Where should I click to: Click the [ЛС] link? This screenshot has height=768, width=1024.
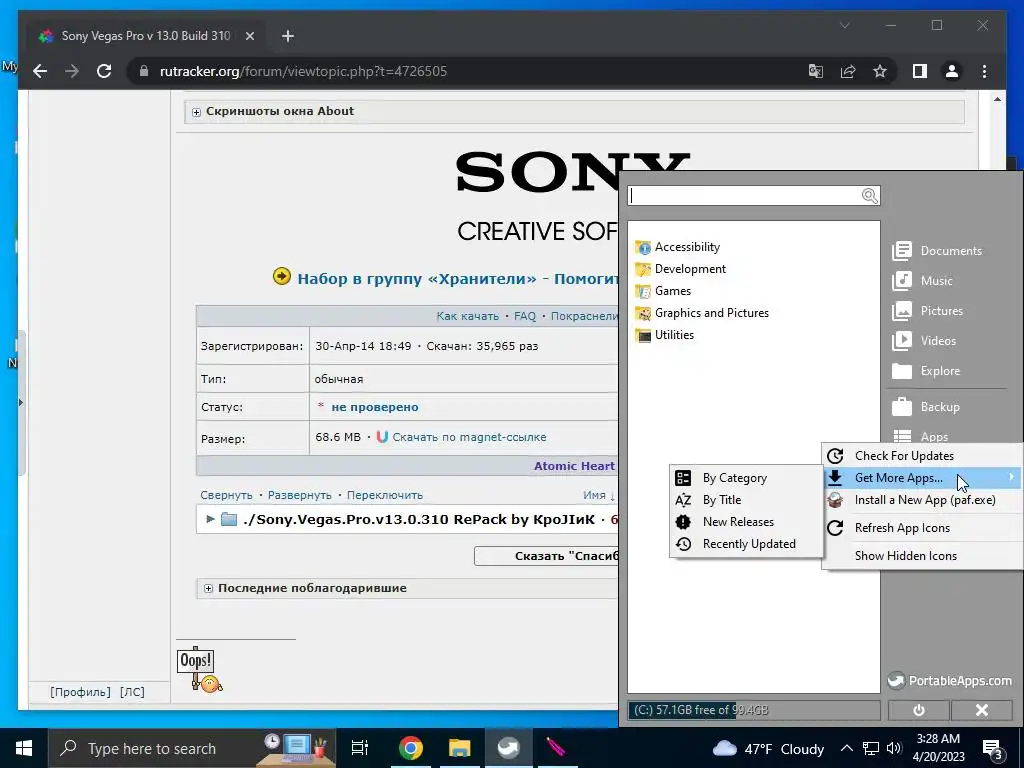[x=132, y=692]
